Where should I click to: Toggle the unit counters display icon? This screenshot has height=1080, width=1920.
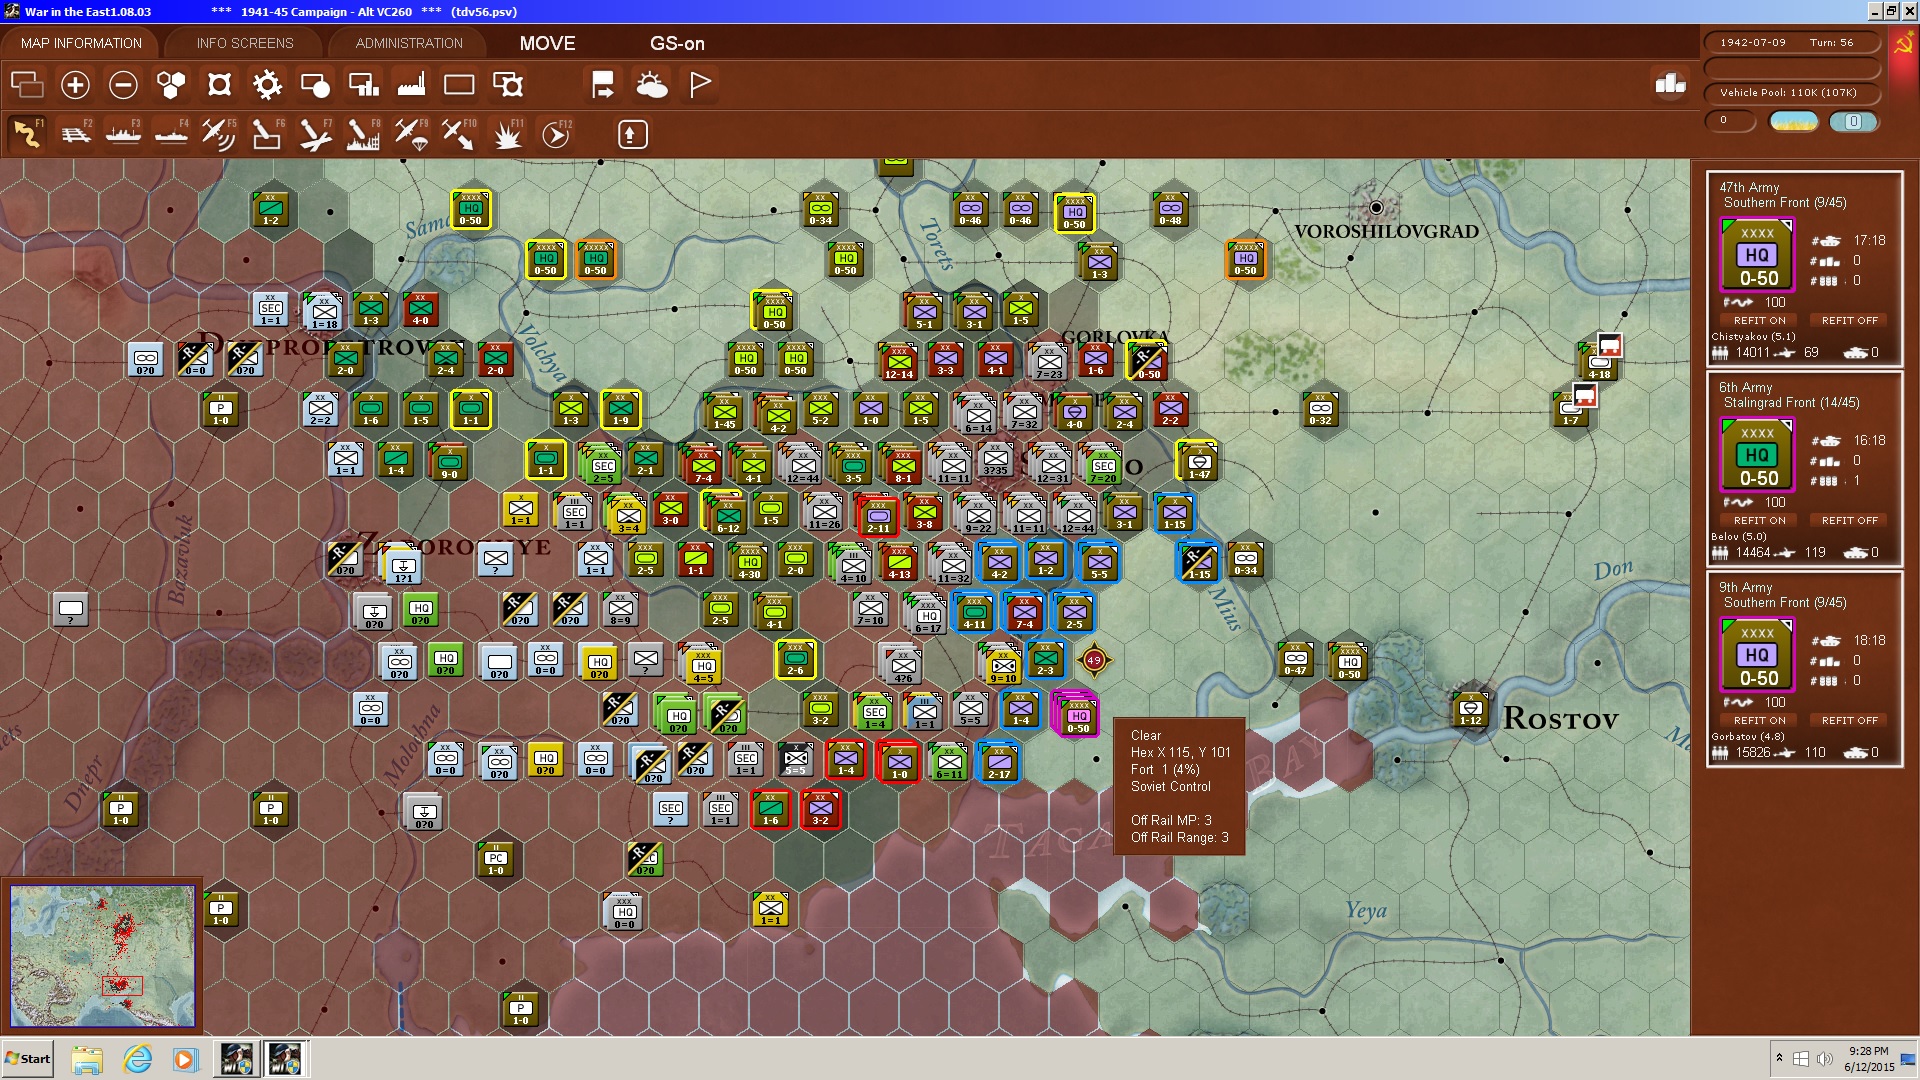click(x=27, y=85)
